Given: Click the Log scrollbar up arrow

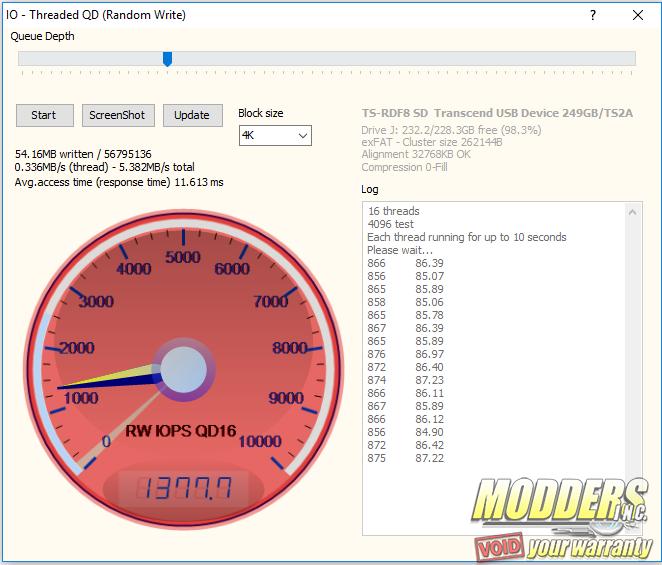Looking at the screenshot, I should pyautogui.click(x=632, y=212).
